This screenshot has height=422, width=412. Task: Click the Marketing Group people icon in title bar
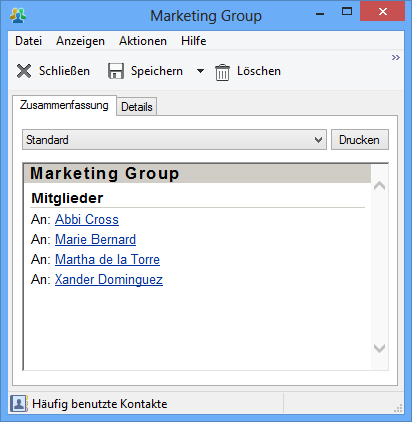pyautogui.click(x=18, y=15)
